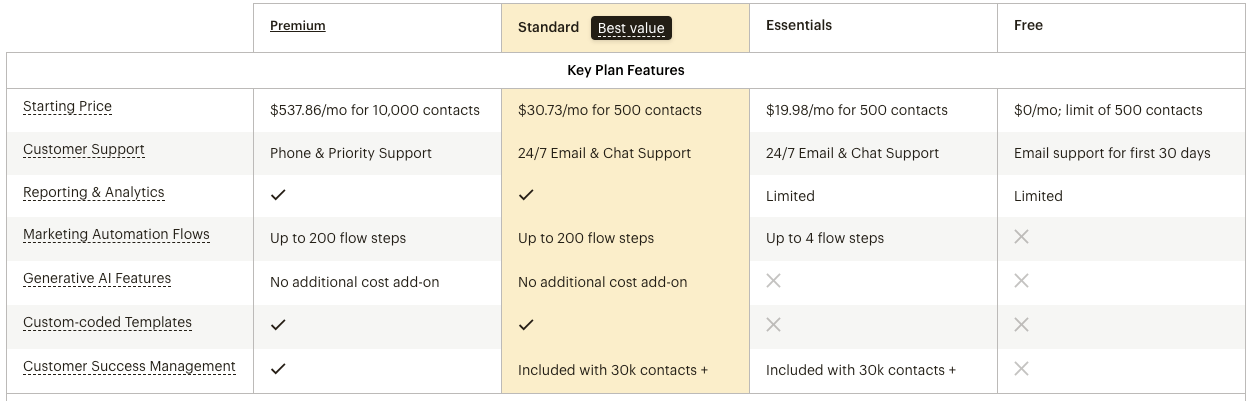Image resolution: width=1250 pixels, height=401 pixels.
Task: Click the Starting Price feature label
Action: [x=67, y=107]
